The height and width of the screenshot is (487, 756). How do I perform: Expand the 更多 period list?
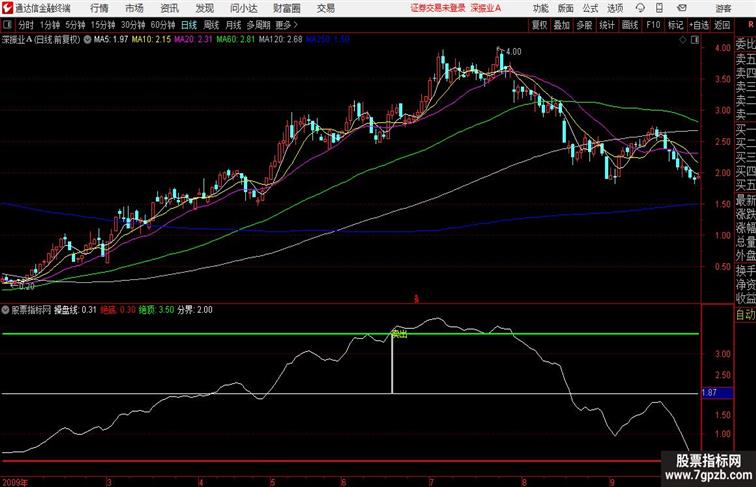point(286,25)
